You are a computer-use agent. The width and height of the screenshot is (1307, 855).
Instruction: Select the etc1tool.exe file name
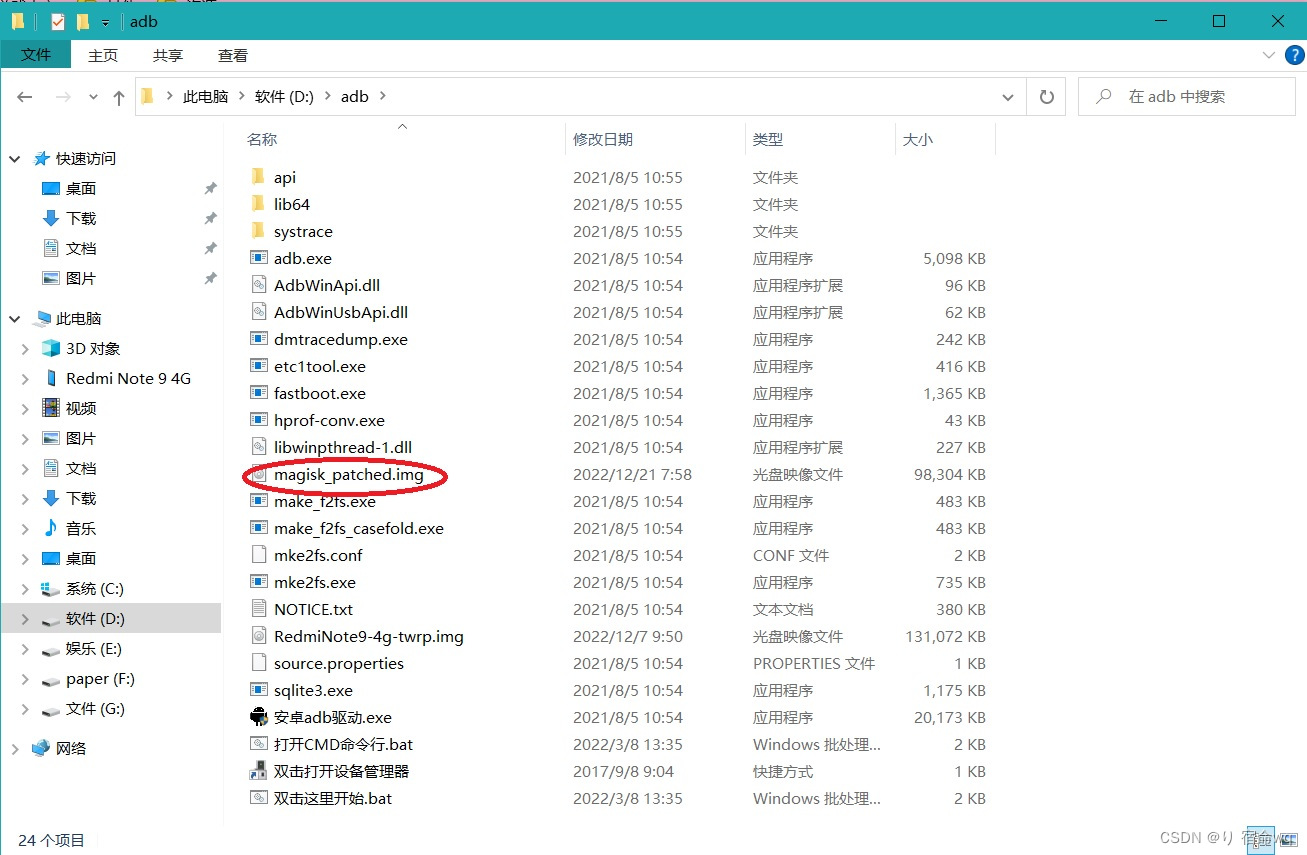320,366
